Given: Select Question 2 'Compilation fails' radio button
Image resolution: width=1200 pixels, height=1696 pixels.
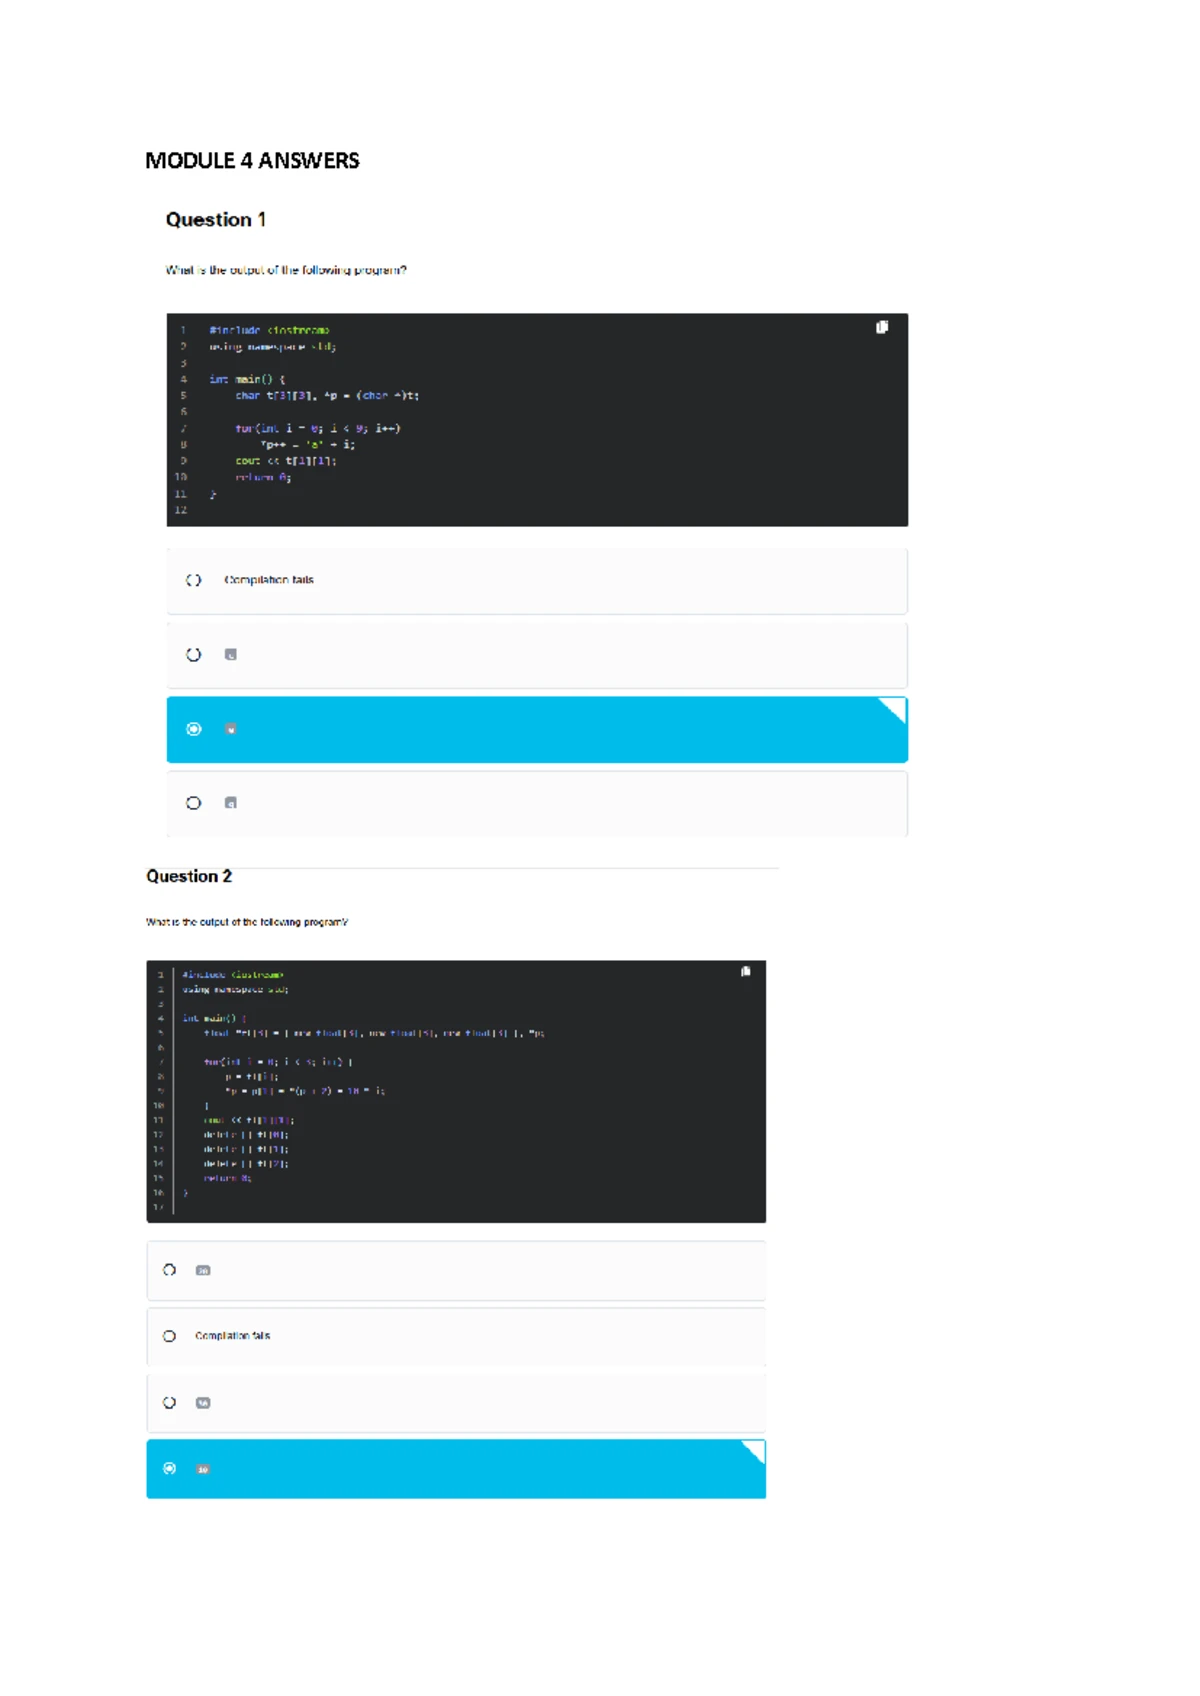Looking at the screenshot, I should (169, 1336).
